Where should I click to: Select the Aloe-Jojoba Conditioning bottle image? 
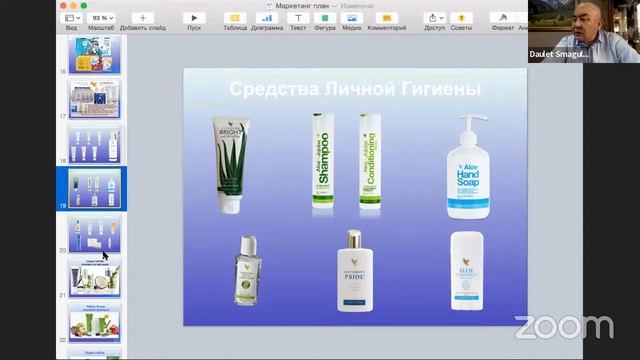[x=370, y=162]
